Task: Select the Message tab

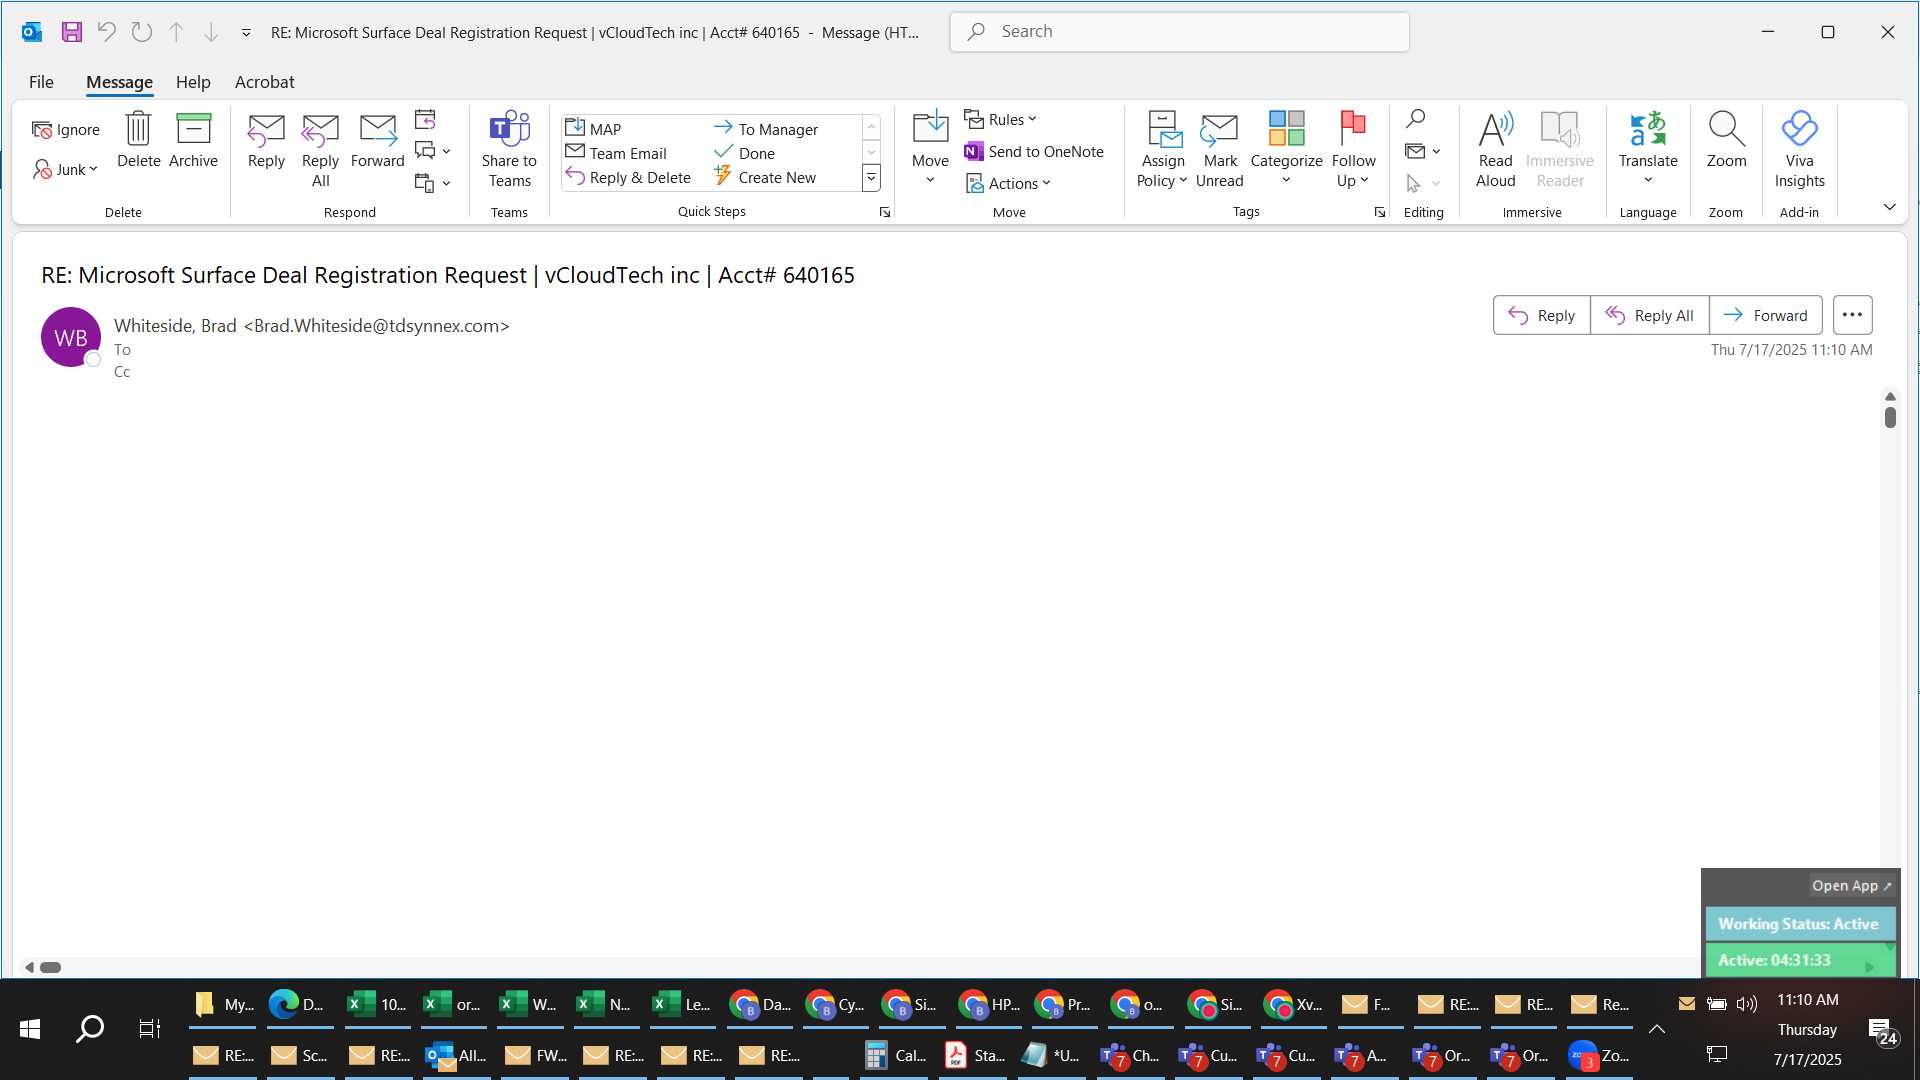Action: point(119,82)
